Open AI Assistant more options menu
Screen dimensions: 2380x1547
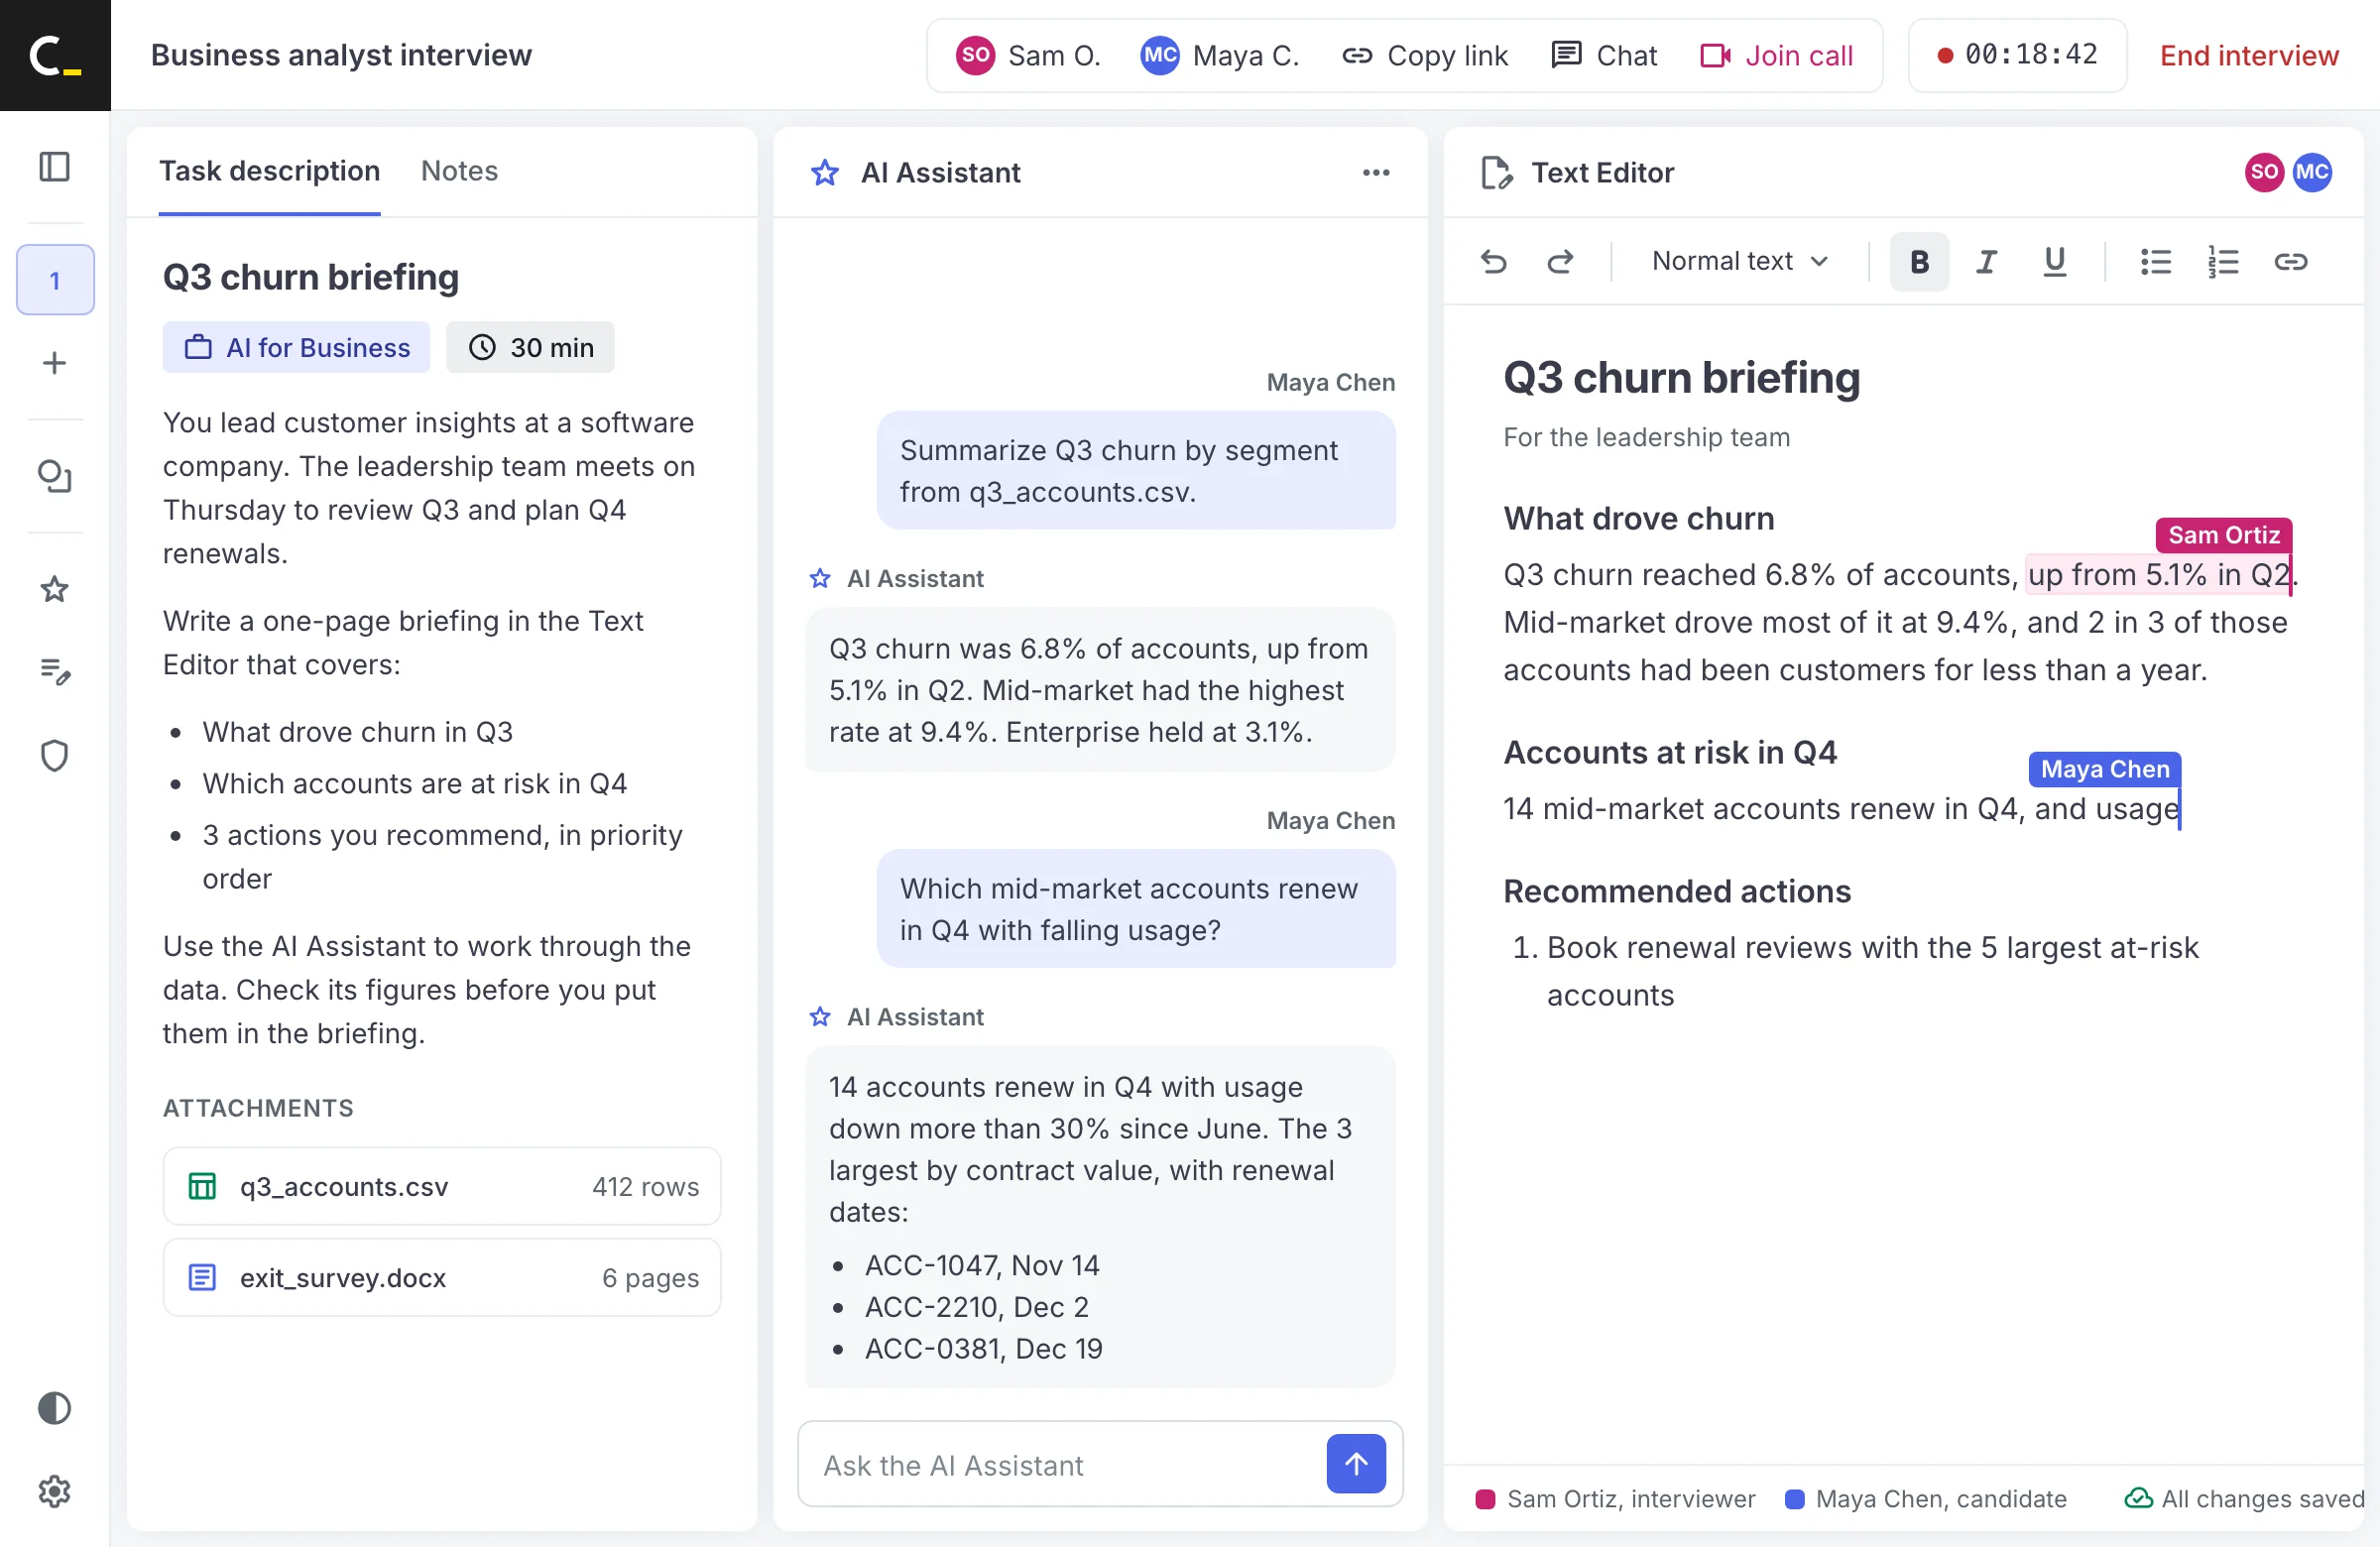(x=1376, y=172)
